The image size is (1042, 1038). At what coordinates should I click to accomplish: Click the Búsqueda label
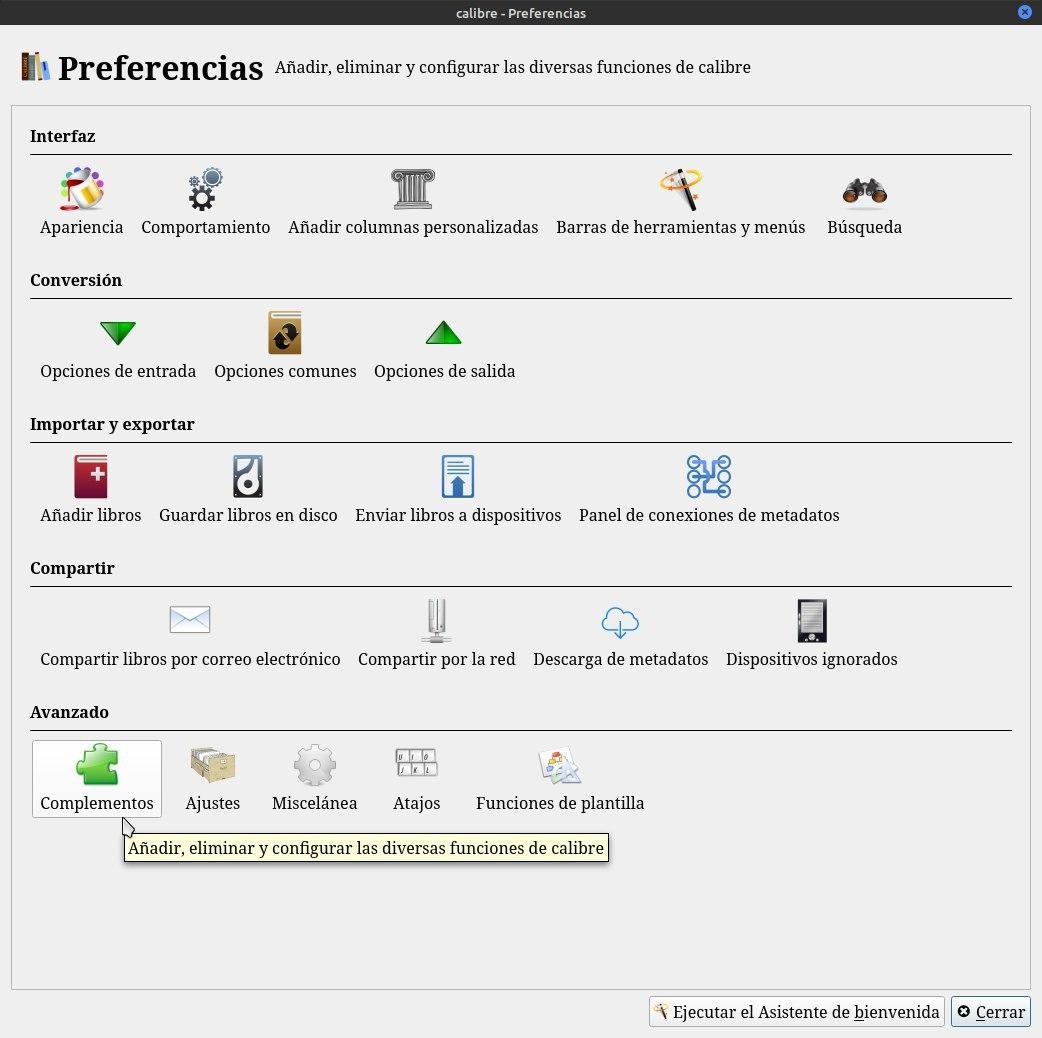[x=865, y=227]
